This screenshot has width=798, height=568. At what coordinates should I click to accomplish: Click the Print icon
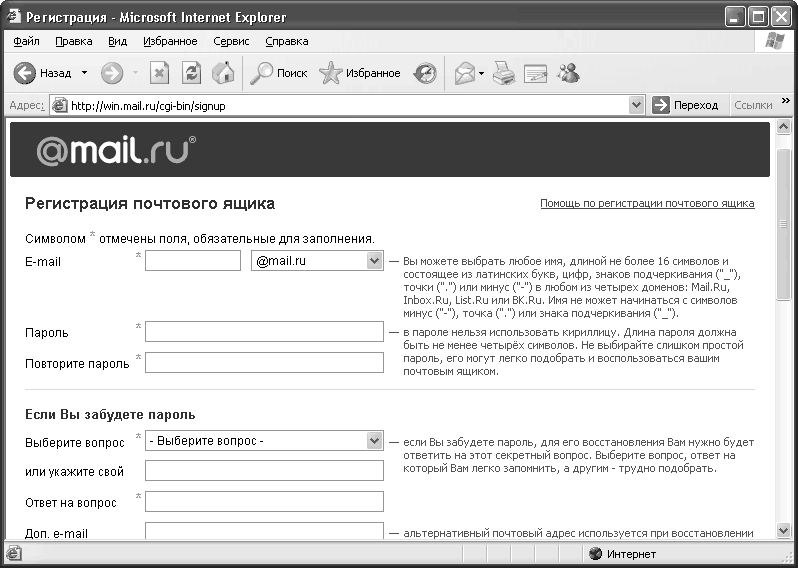504,73
